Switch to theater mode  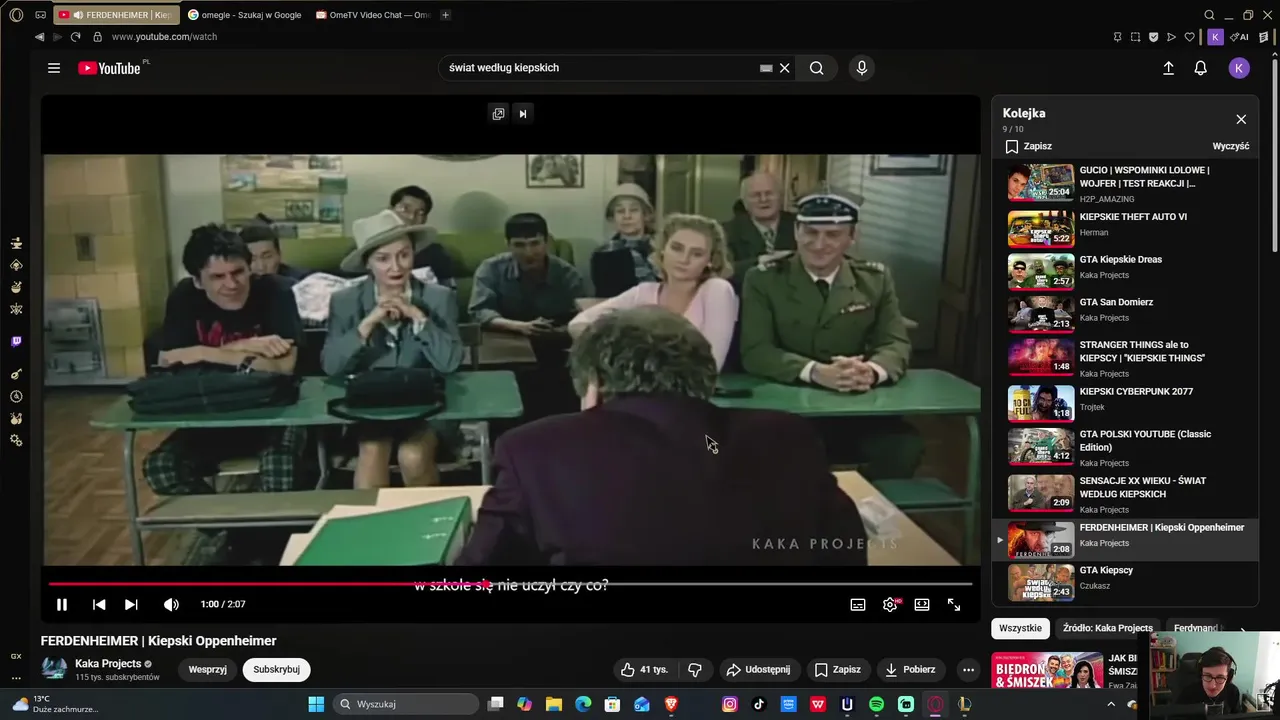point(922,604)
